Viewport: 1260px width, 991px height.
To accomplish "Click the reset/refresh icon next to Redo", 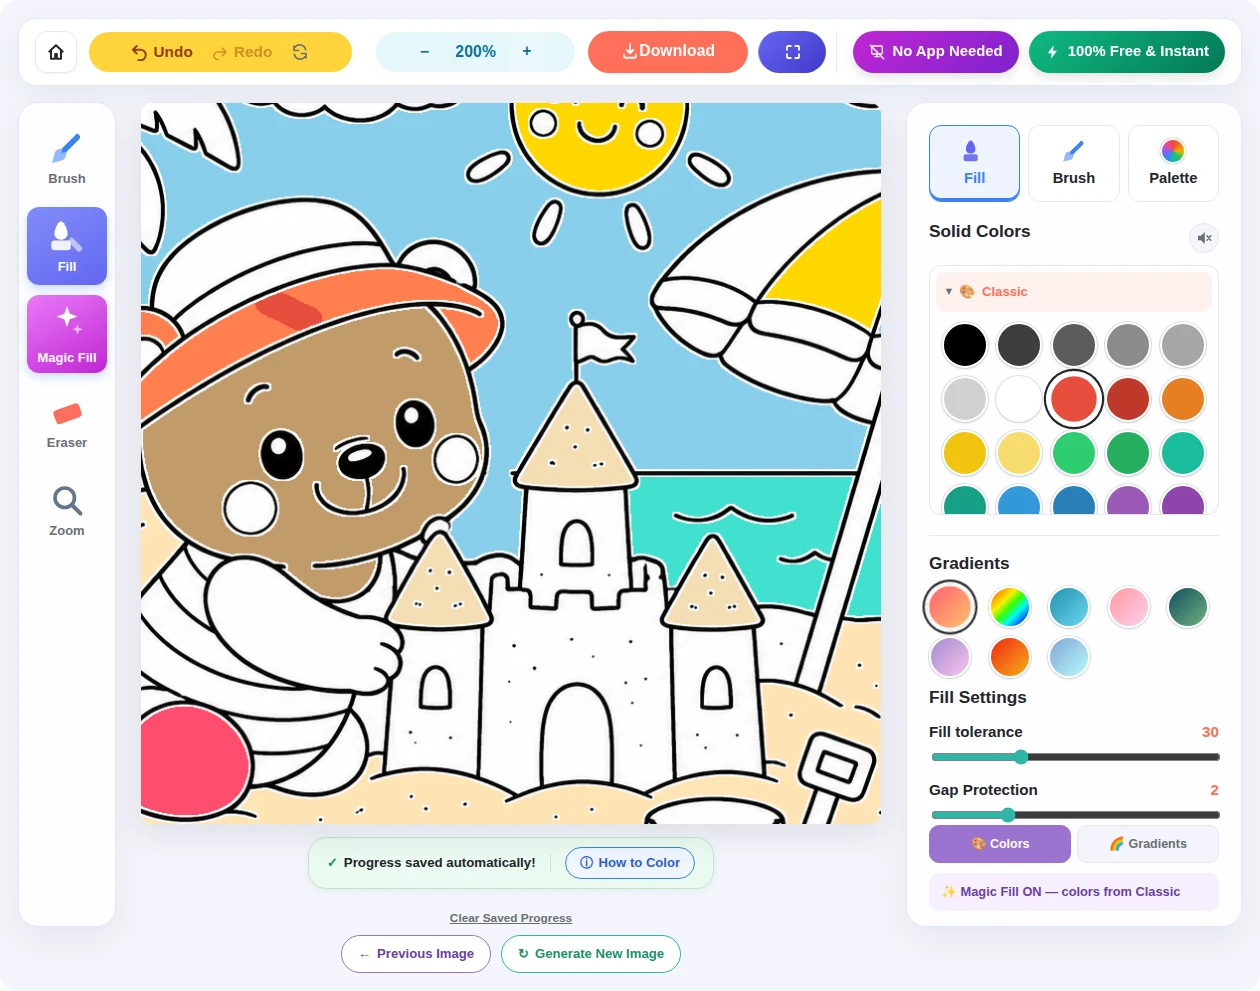I will 300,52.
